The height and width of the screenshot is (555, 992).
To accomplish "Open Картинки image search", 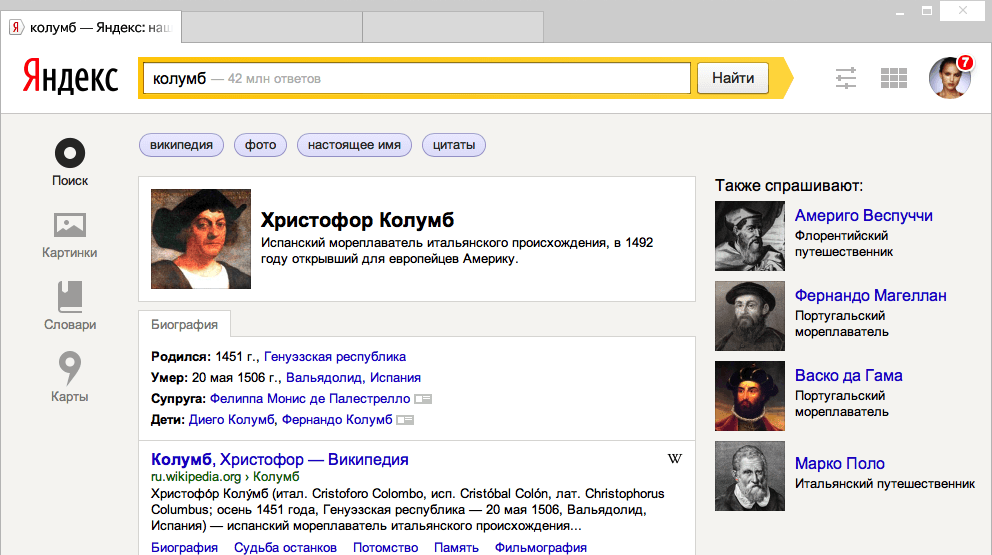I will [70, 235].
